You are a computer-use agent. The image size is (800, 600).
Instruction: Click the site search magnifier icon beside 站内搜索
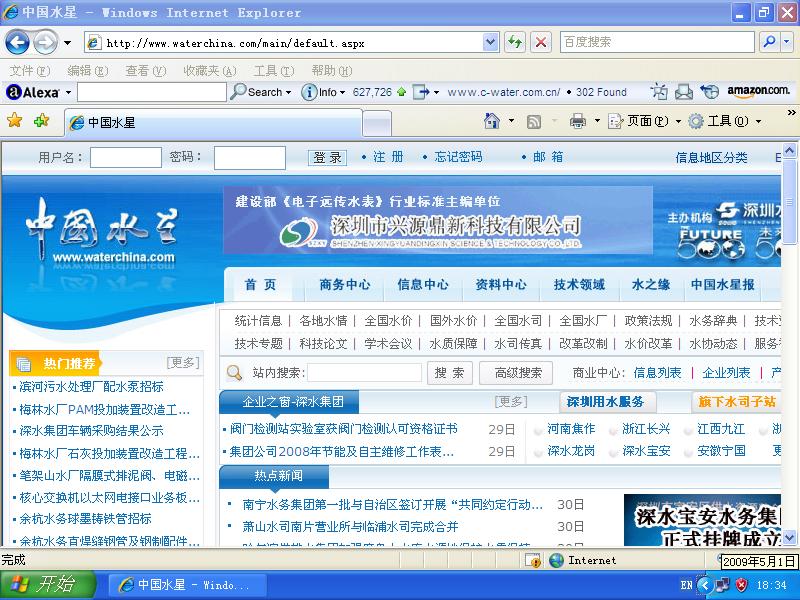coord(234,372)
